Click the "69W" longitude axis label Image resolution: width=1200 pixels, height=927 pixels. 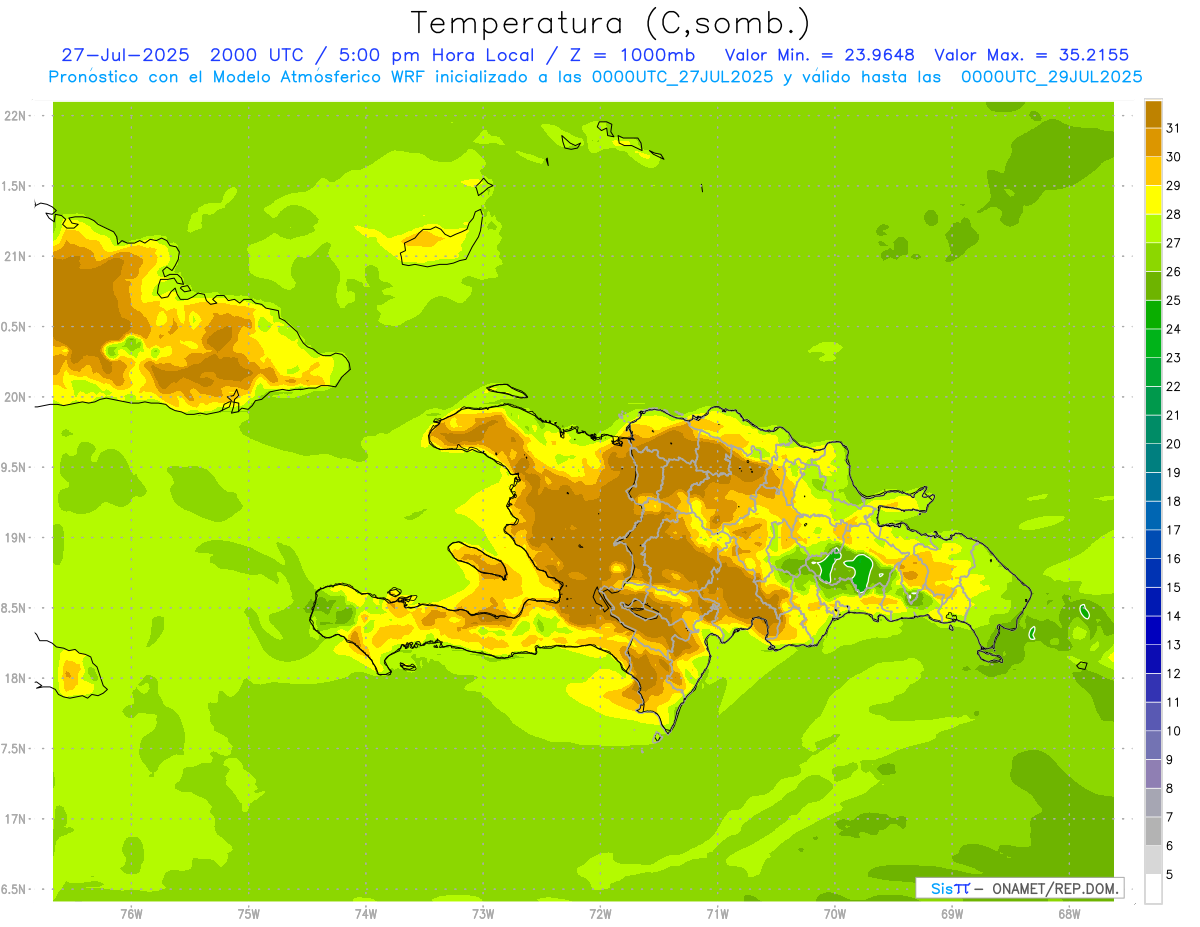[x=951, y=914]
